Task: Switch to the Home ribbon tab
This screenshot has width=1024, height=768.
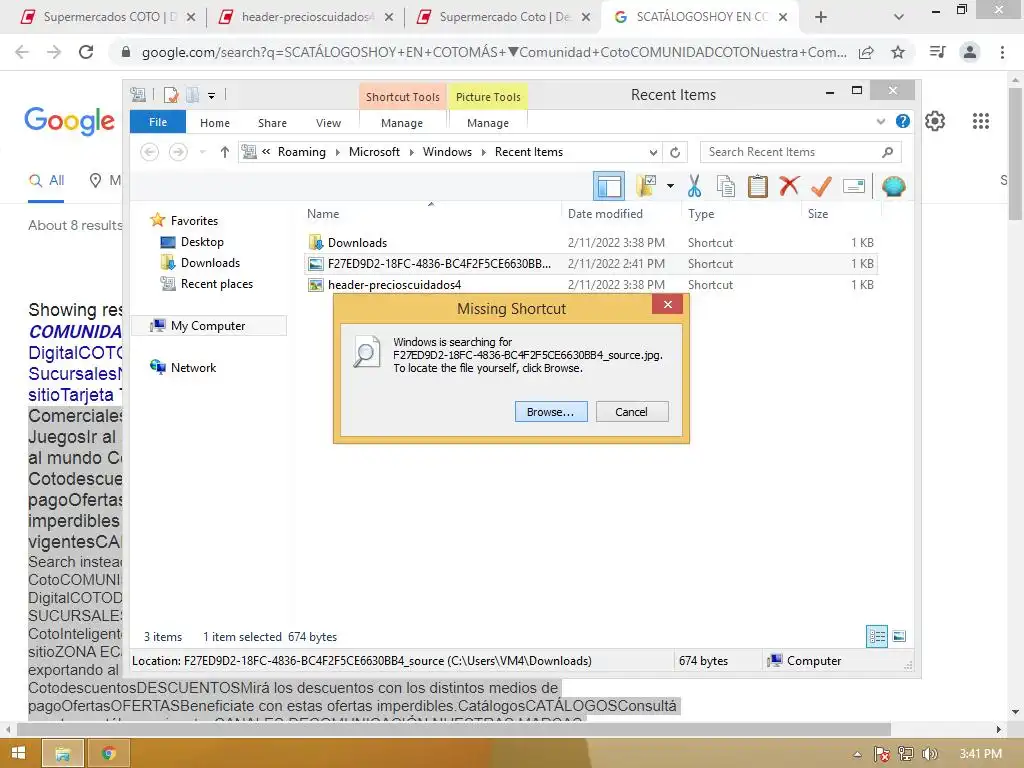Action: click(x=215, y=123)
